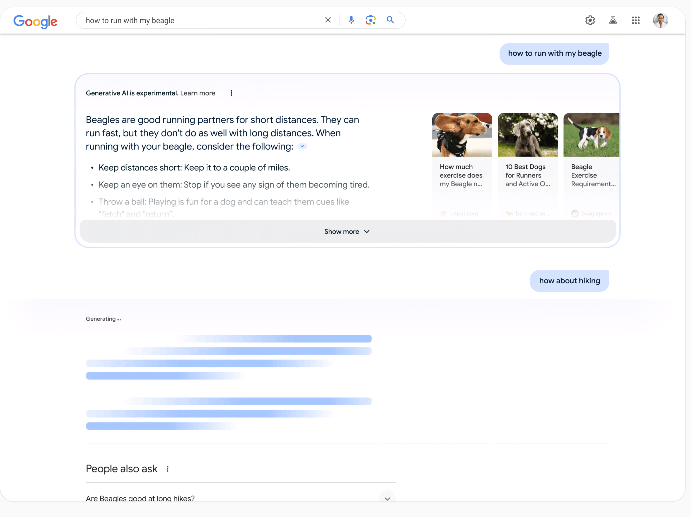Click the magnifier search icon
This screenshot has width=691, height=517.
tap(390, 20)
